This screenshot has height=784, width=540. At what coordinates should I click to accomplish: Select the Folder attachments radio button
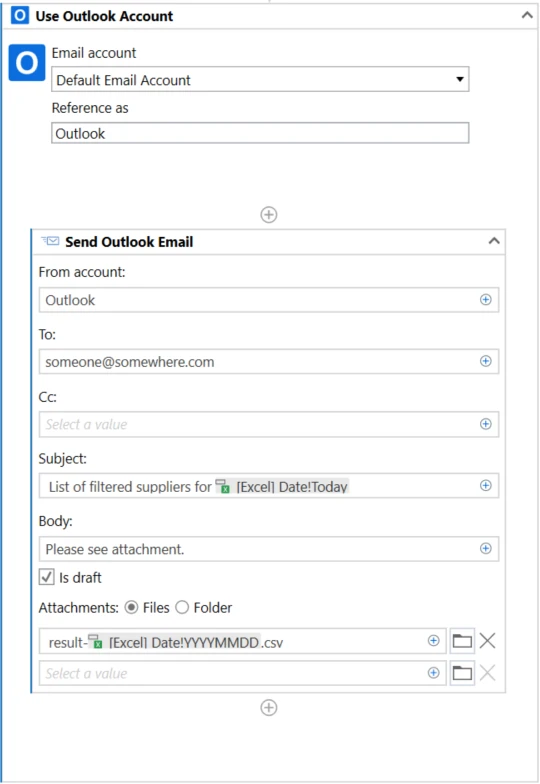coord(182,608)
